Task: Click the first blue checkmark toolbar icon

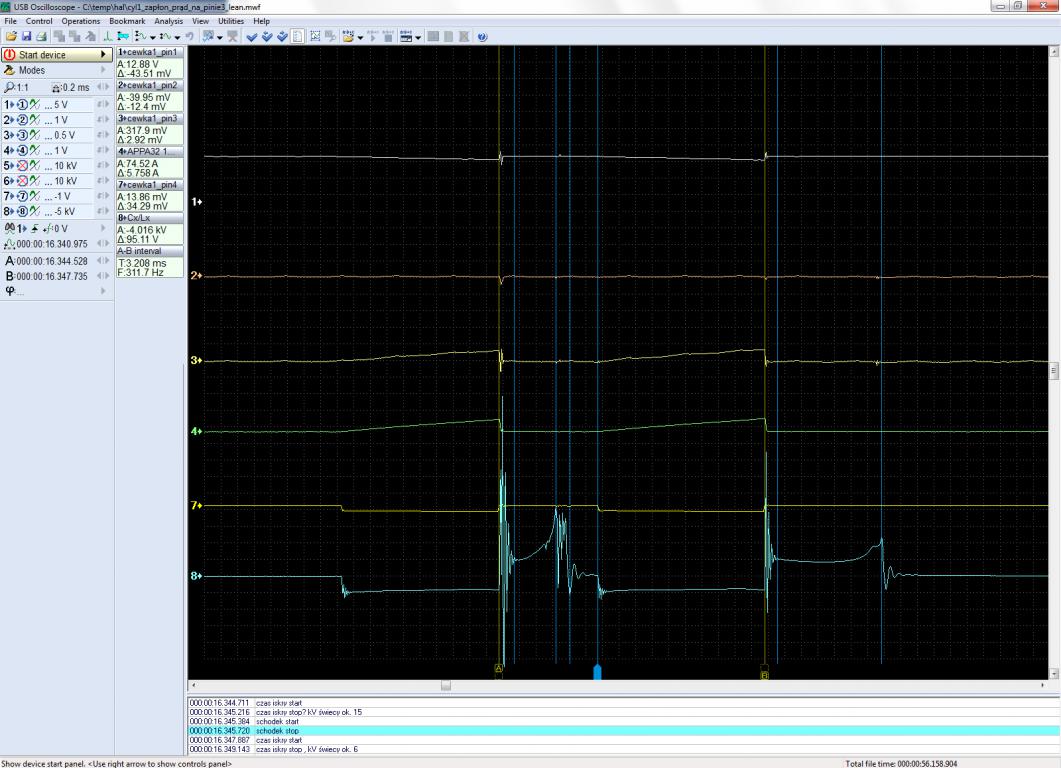Action: pos(252,37)
